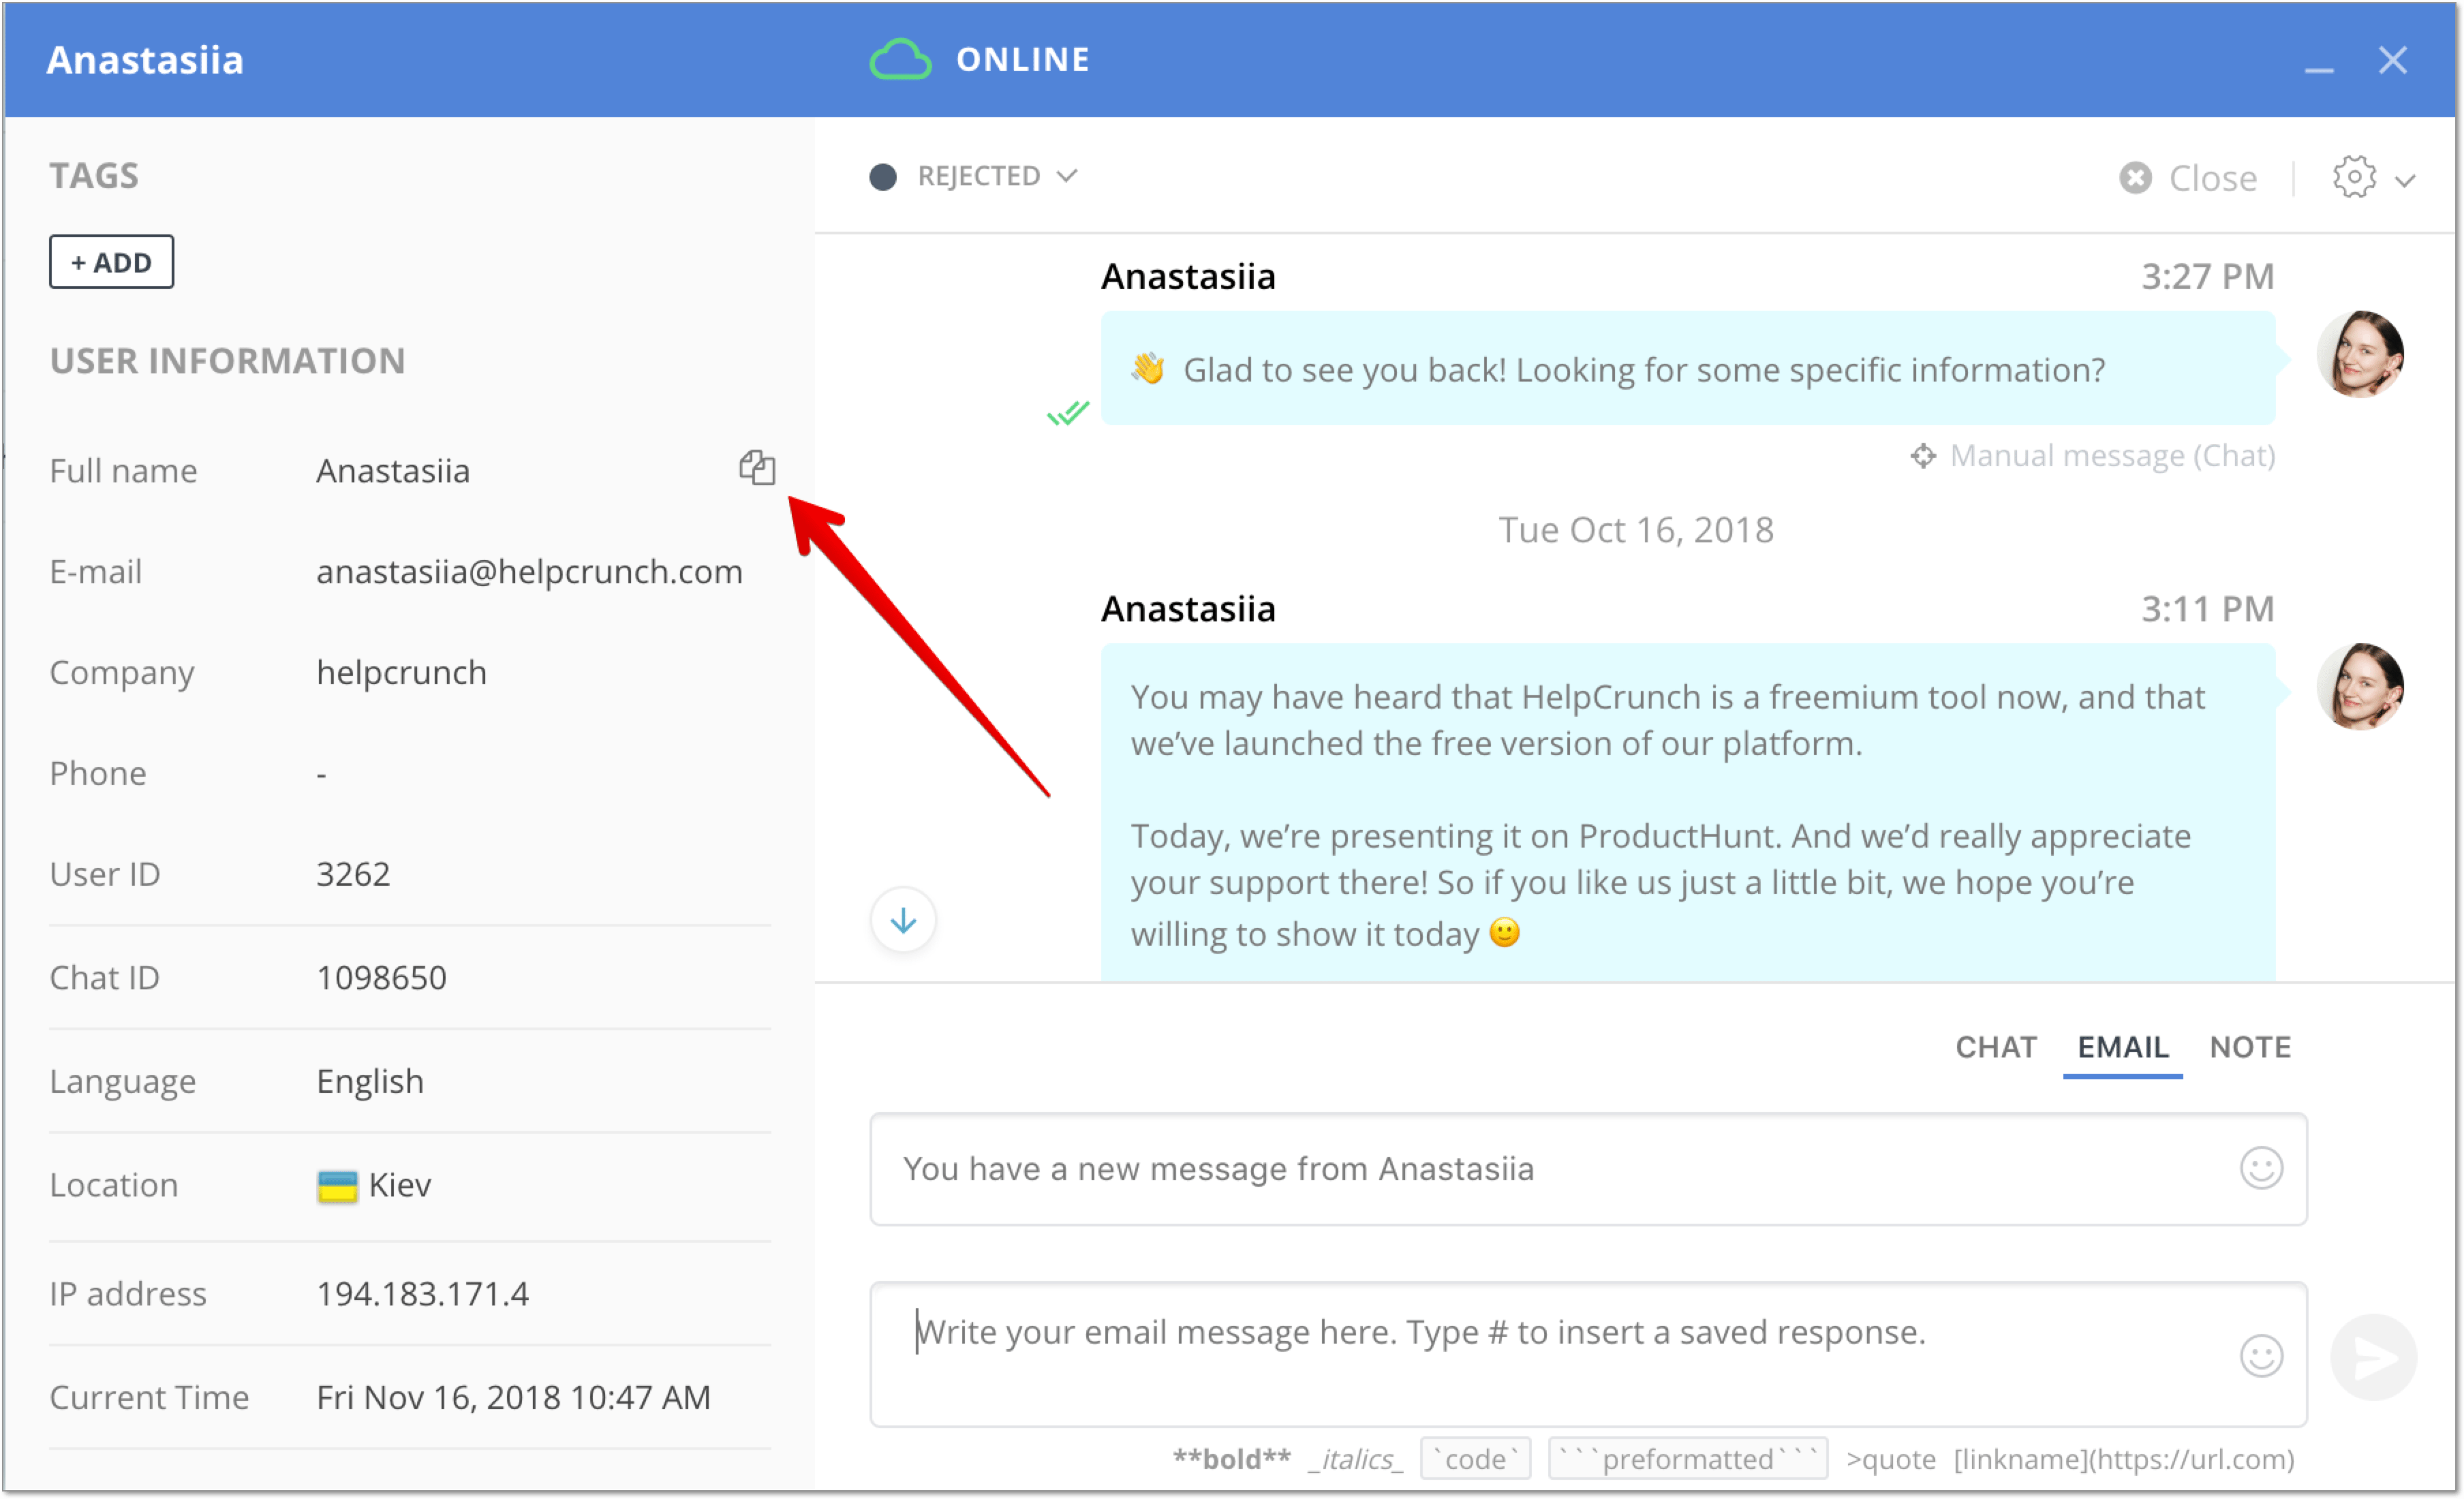Click sender name Anastasiia above 3:27 message

click(1188, 277)
